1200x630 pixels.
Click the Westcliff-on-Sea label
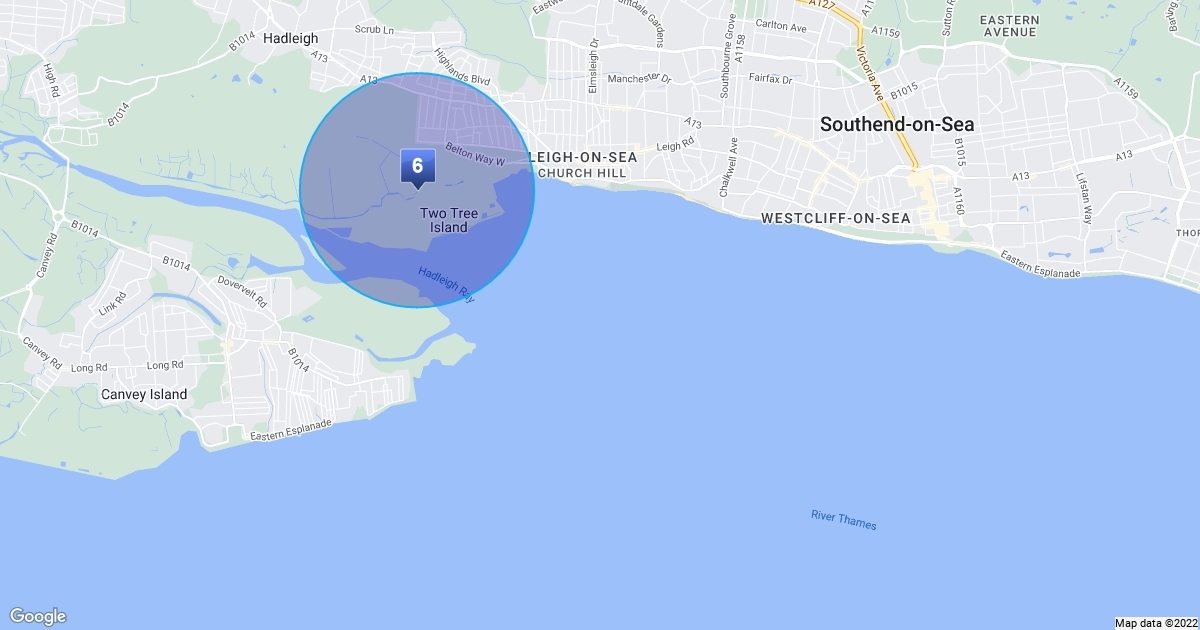(835, 217)
